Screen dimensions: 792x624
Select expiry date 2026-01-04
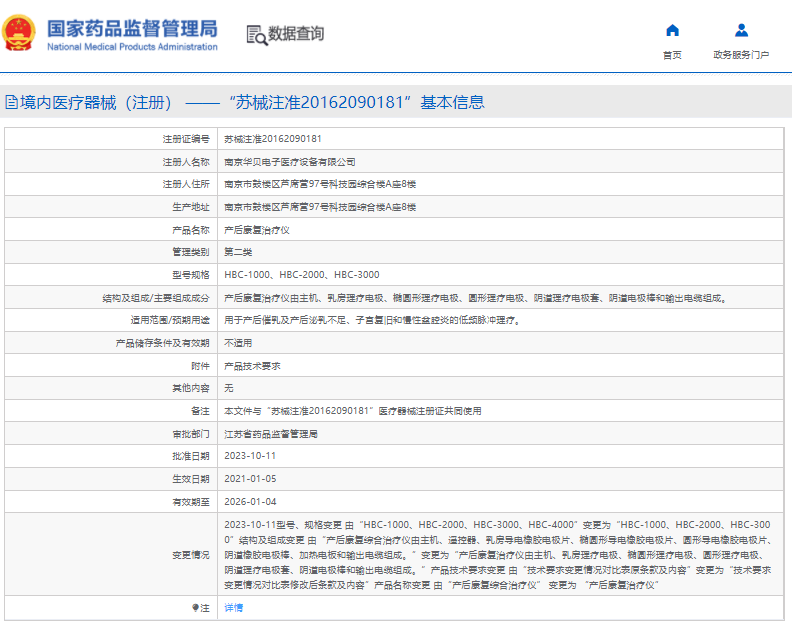click(250, 502)
